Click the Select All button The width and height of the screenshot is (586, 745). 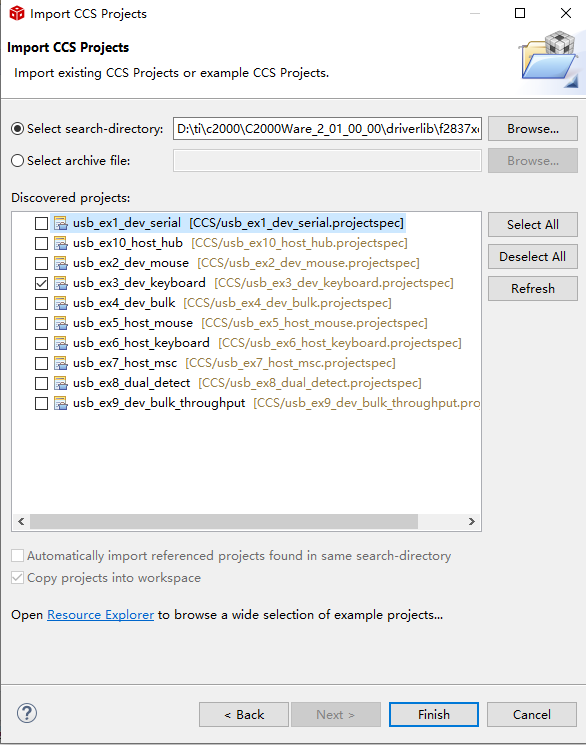(x=533, y=224)
